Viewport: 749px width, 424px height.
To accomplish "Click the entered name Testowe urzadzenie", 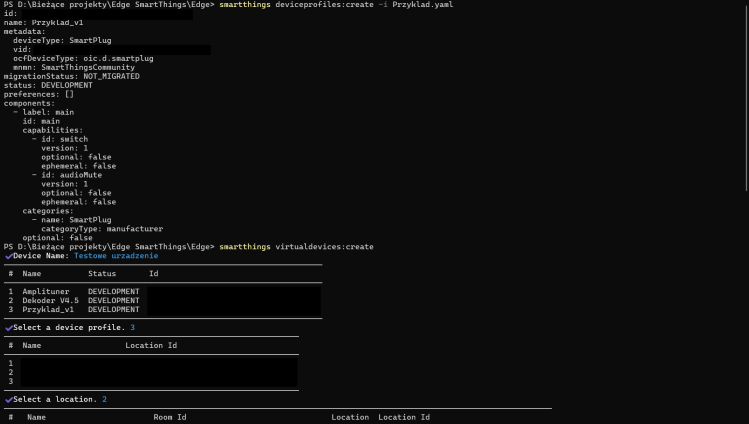I will 116,256.
